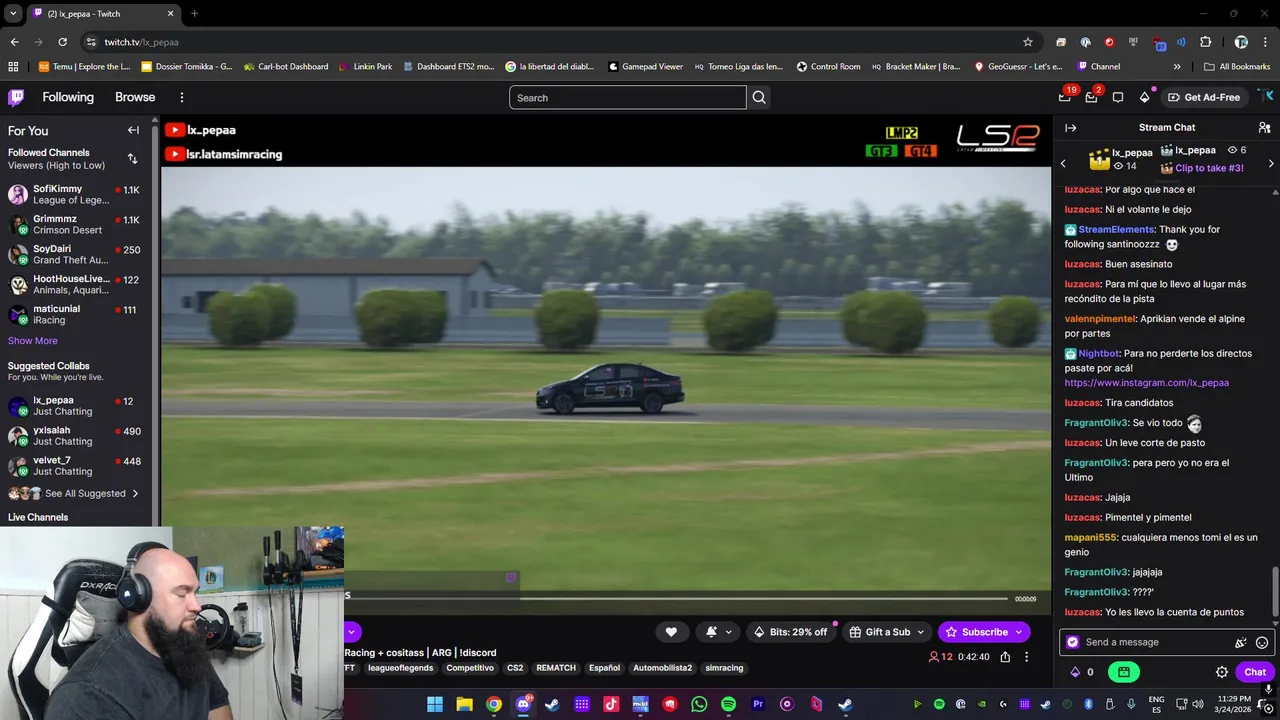The height and width of the screenshot is (720, 1280).
Task: Click the search magnifier button
Action: (x=759, y=97)
